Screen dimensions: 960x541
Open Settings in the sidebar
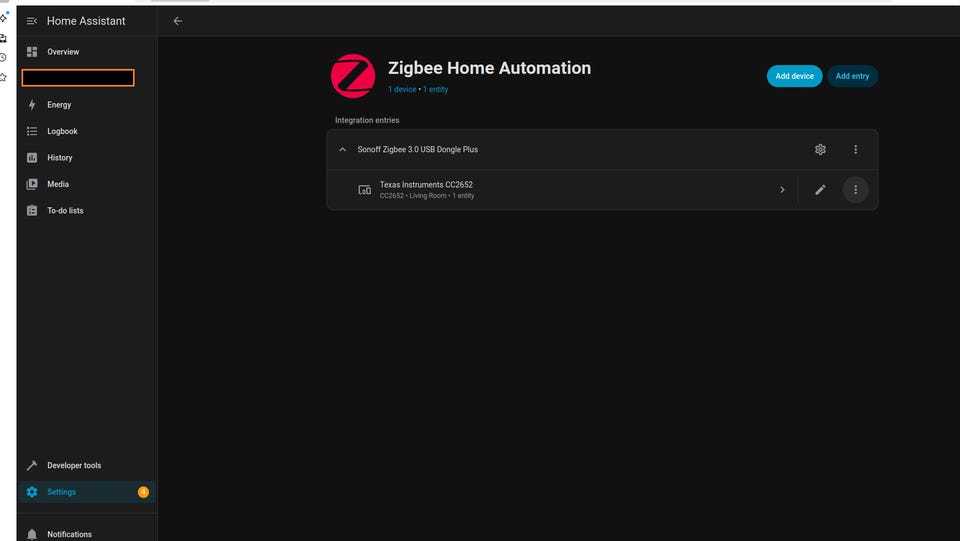(x=86, y=492)
